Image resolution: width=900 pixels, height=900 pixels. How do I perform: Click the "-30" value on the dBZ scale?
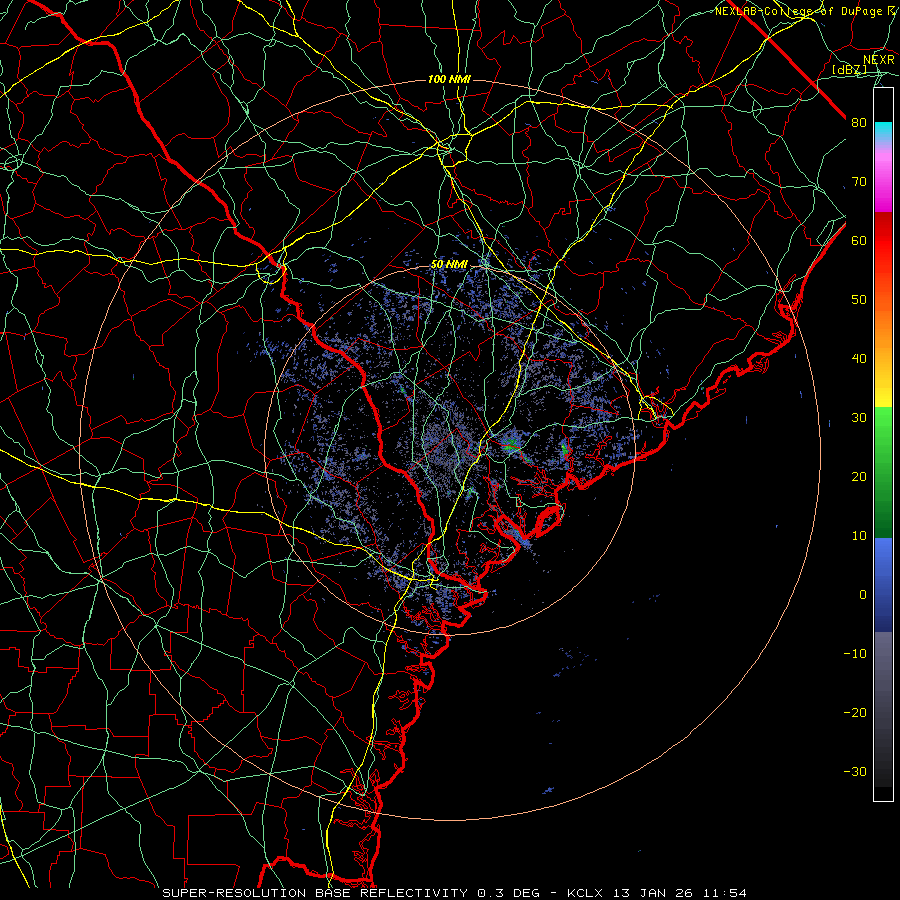(855, 772)
